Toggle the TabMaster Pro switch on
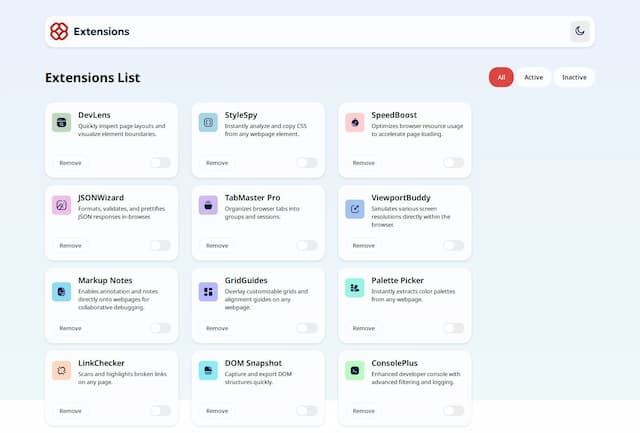The image size is (640, 433). 307,245
